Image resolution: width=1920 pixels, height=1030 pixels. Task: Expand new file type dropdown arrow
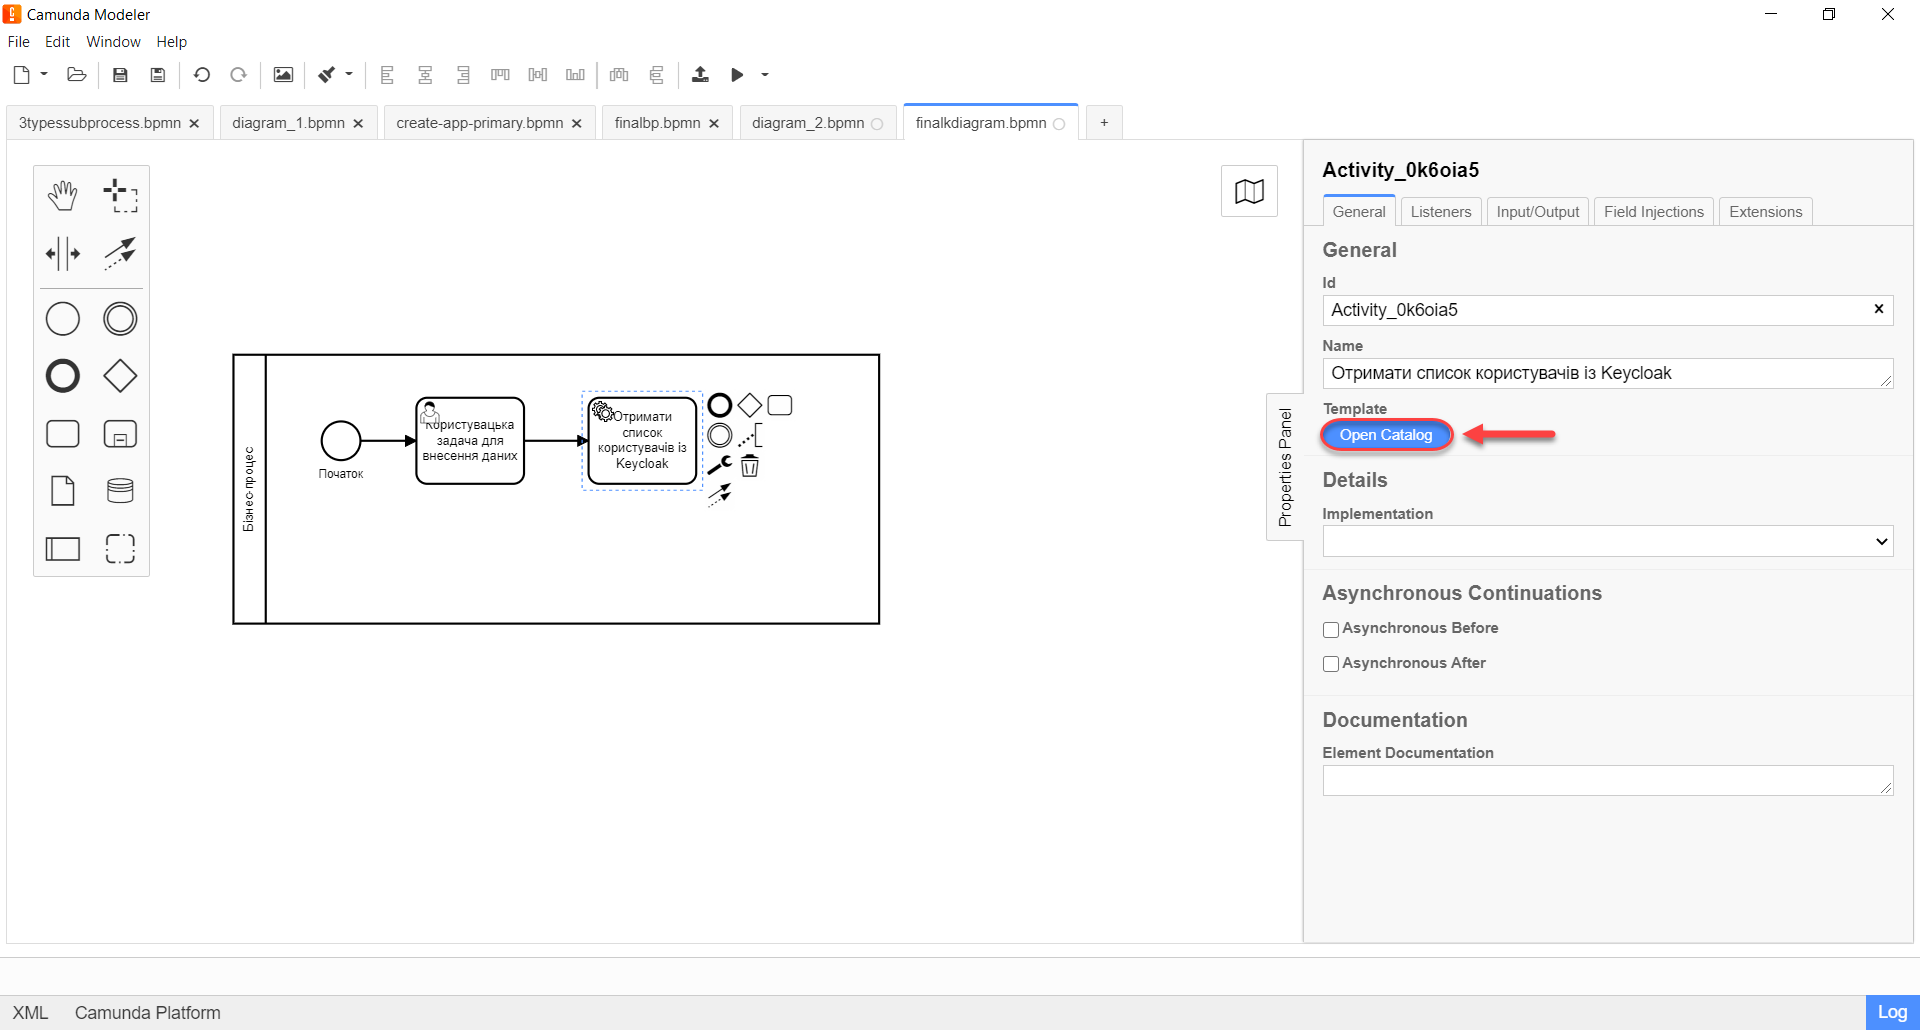click(x=44, y=74)
